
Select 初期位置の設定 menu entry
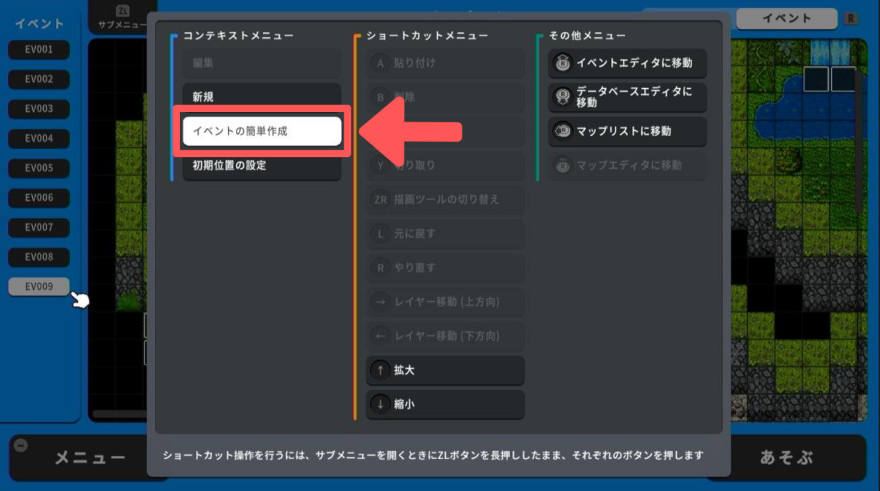262,166
